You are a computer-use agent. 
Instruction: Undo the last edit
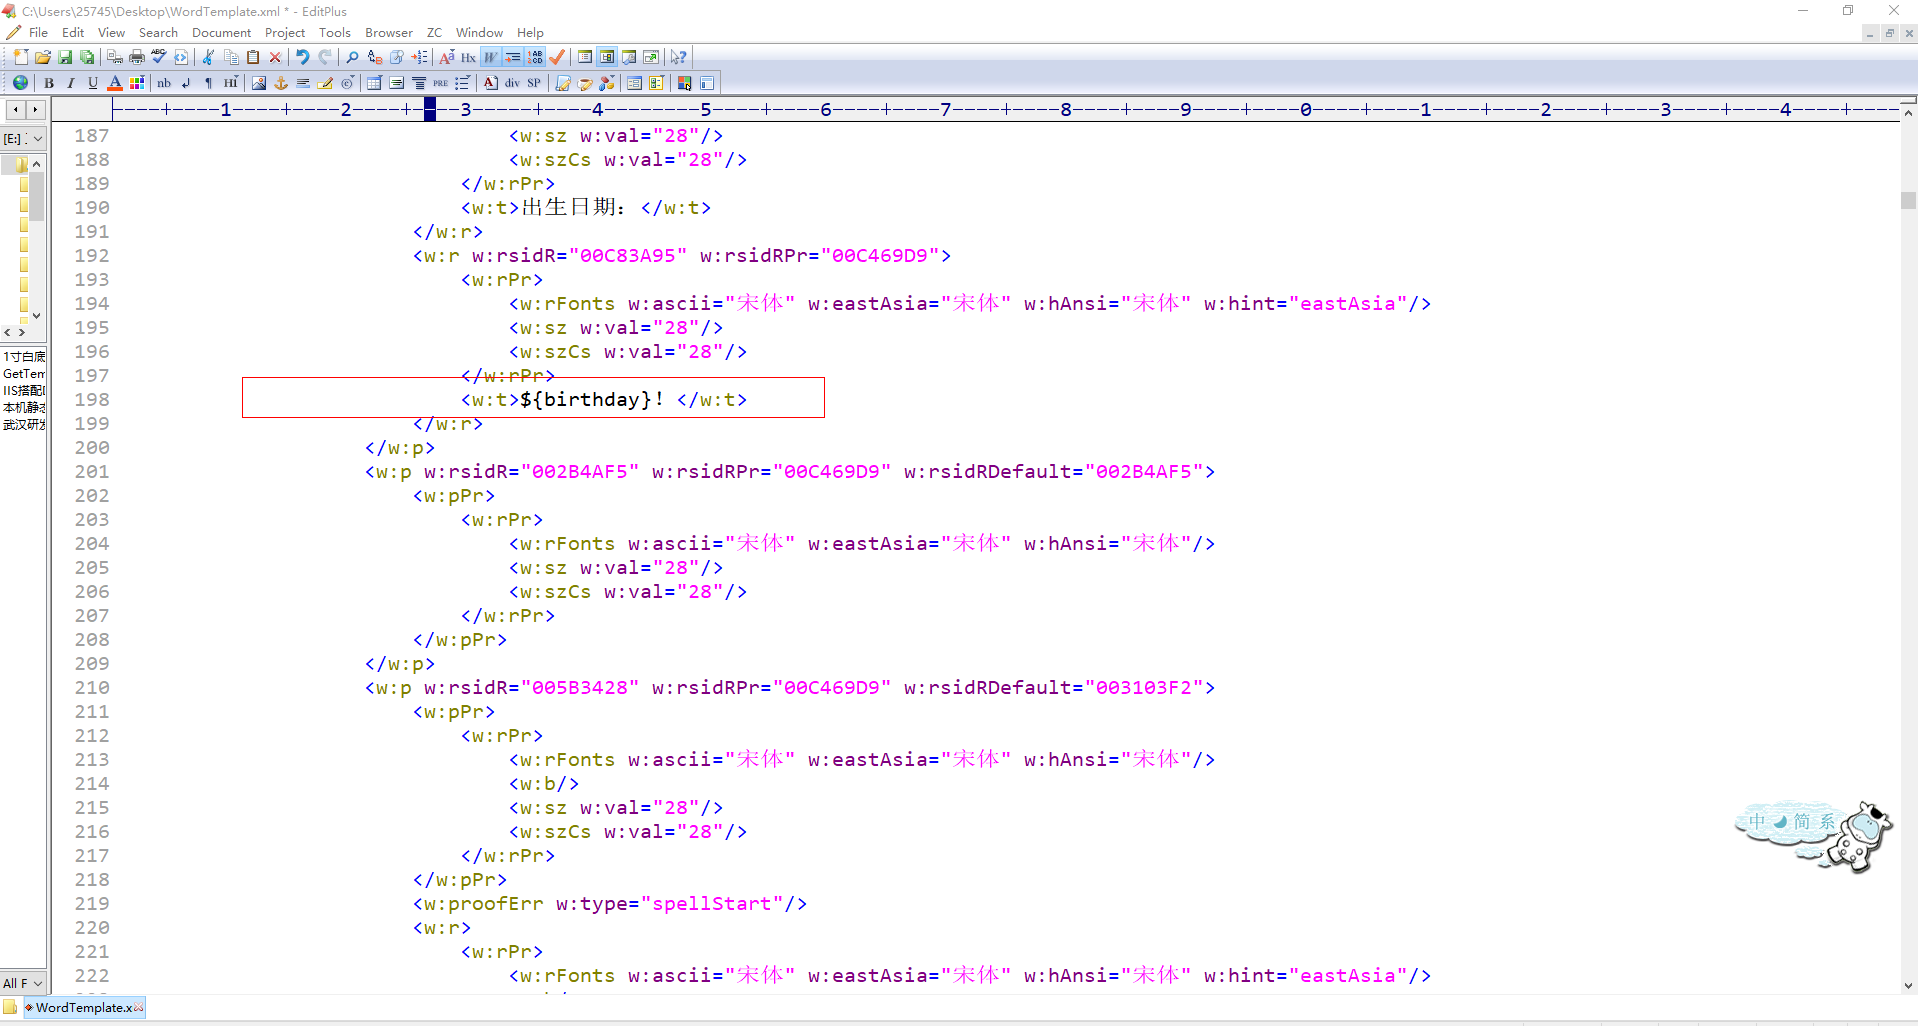(303, 57)
